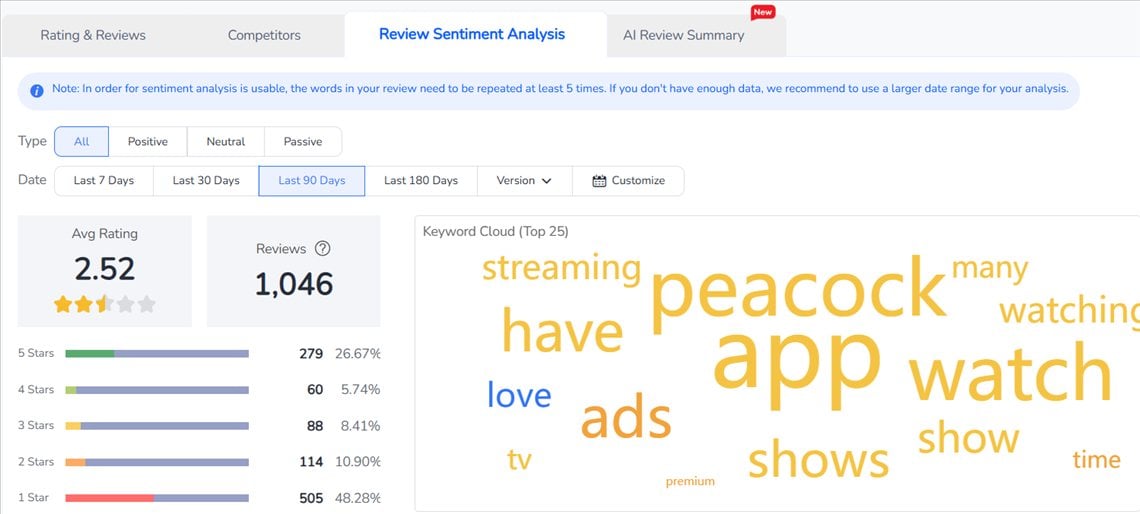Click the 3 Stars percentage 8.41%

coord(361,426)
